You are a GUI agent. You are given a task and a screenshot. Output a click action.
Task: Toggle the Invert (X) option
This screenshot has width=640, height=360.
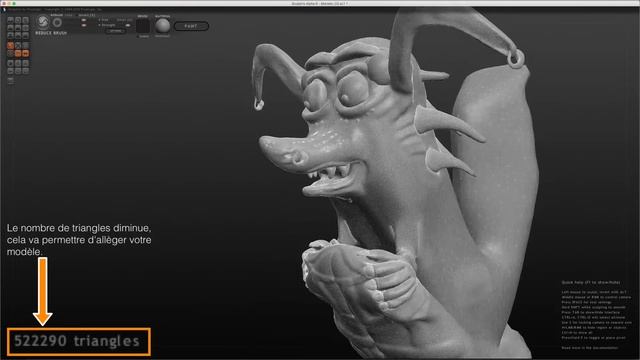(x=87, y=15)
